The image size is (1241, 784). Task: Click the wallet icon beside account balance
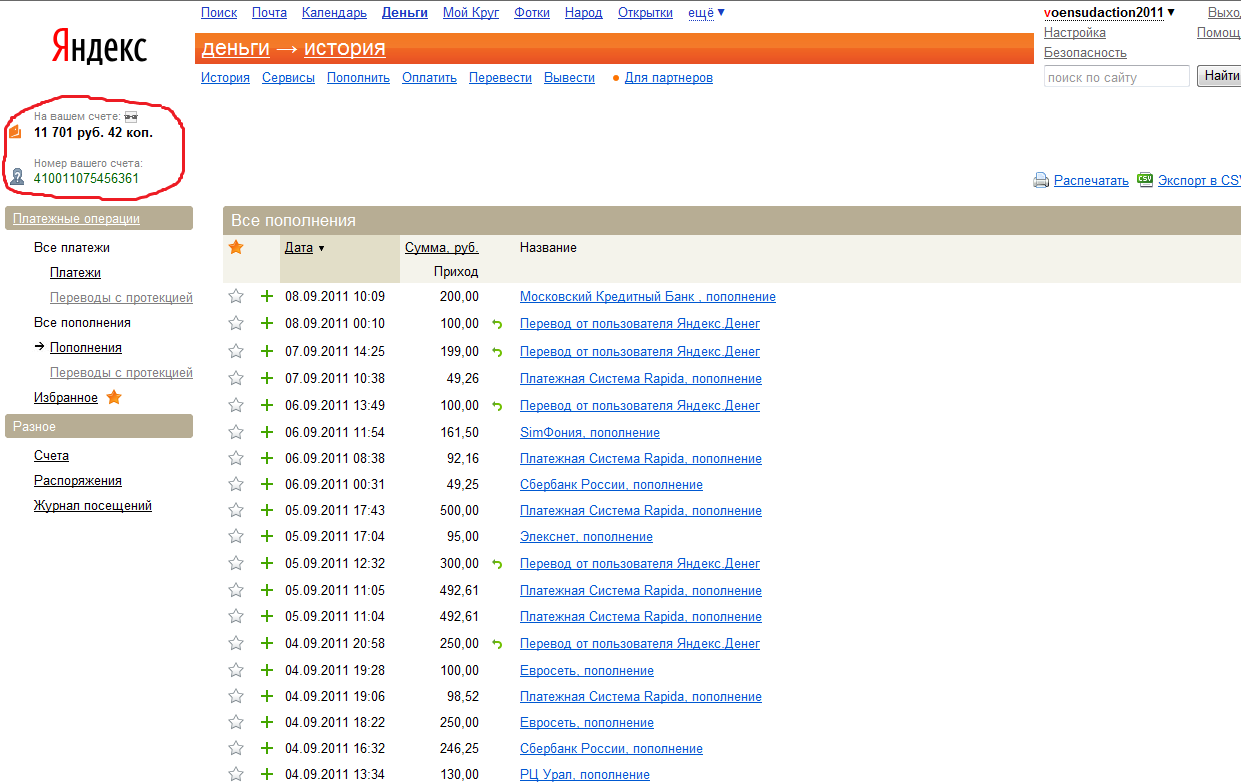[16, 131]
